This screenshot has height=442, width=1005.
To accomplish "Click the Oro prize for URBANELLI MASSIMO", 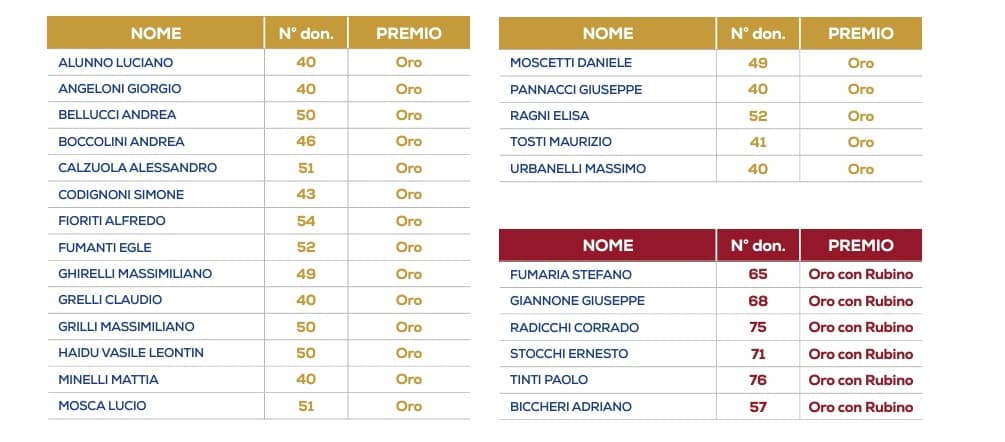I will coord(860,169).
